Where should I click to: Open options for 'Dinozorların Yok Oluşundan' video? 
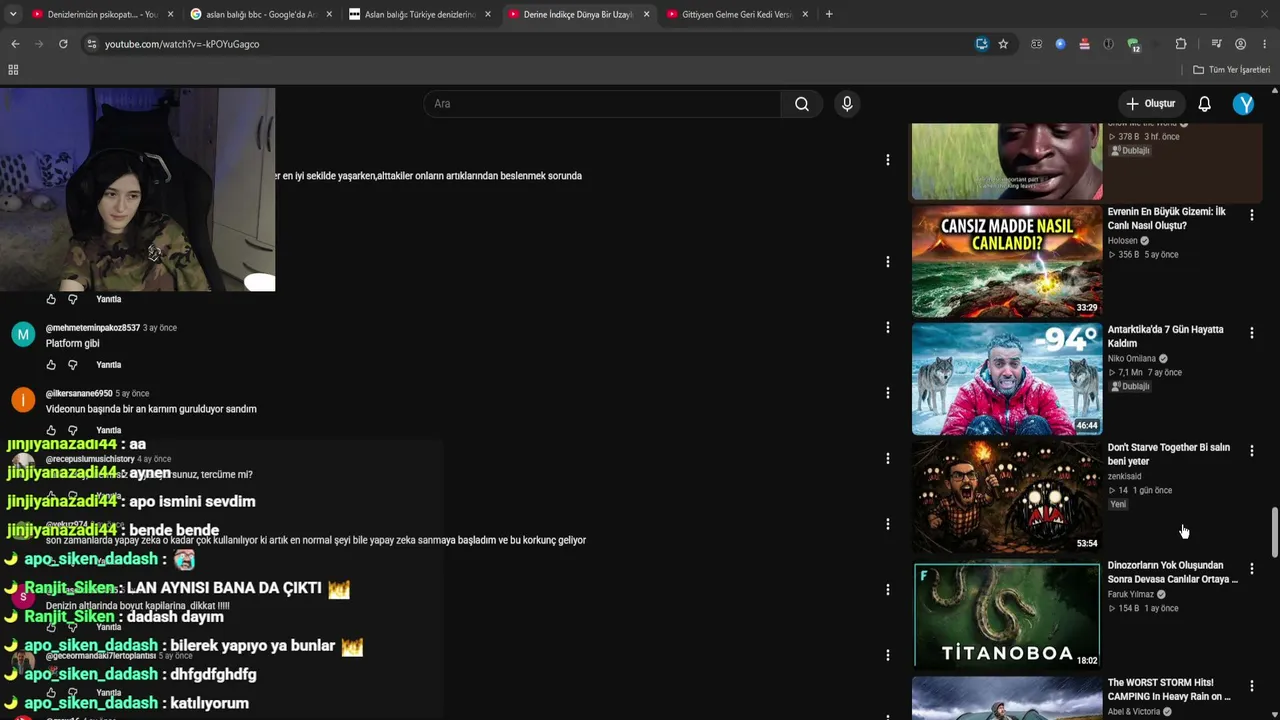[x=1251, y=569]
